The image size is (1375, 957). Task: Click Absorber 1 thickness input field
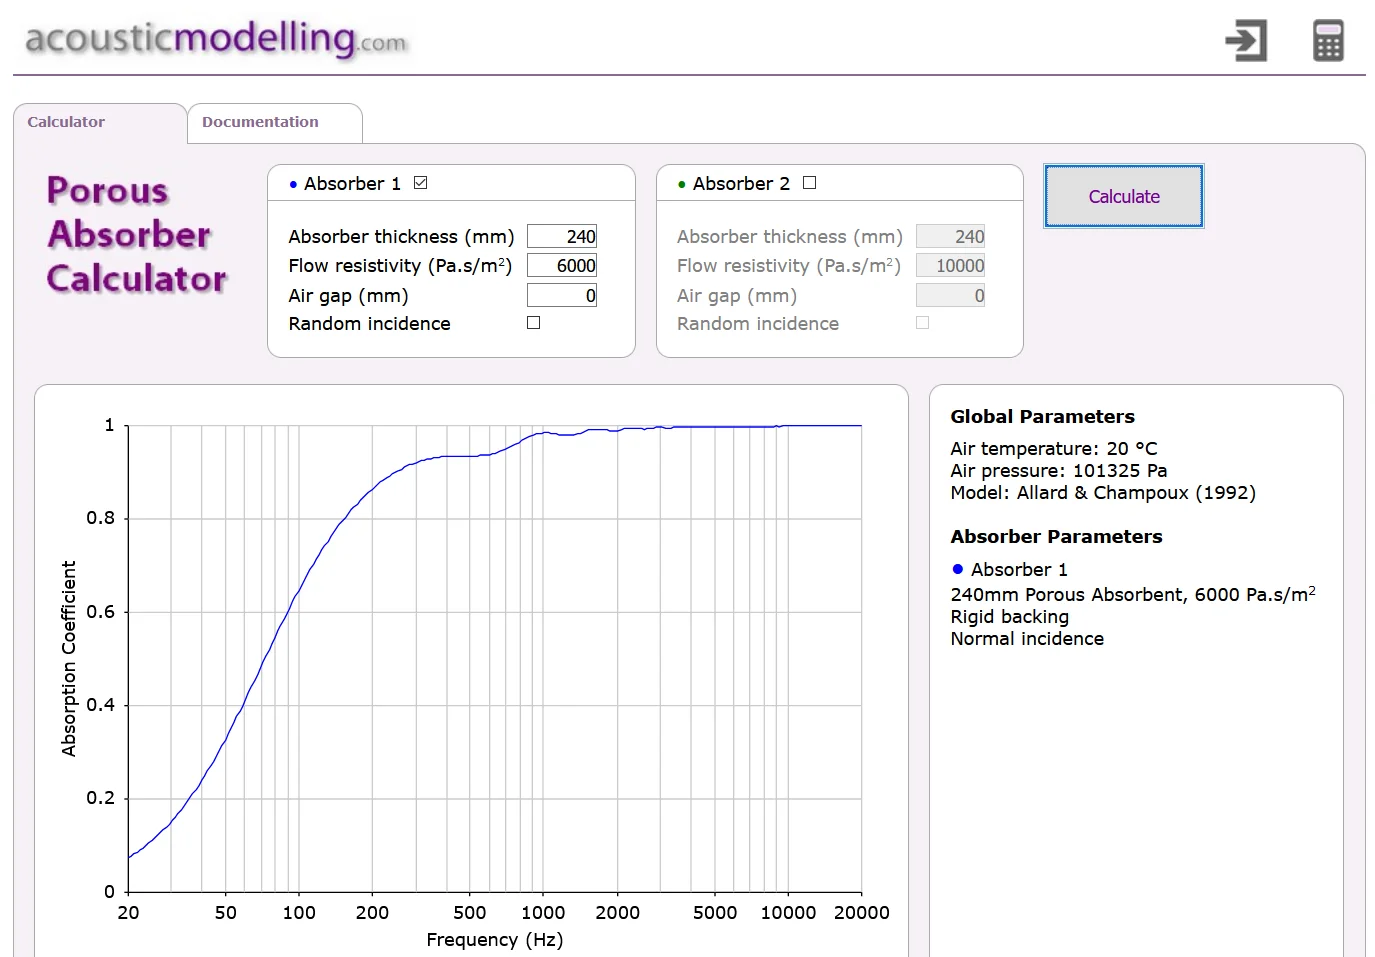(x=562, y=236)
